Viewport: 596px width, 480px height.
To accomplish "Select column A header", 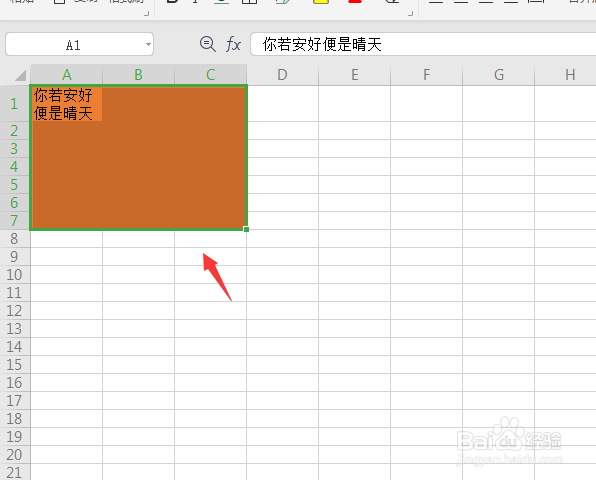I will point(67,75).
